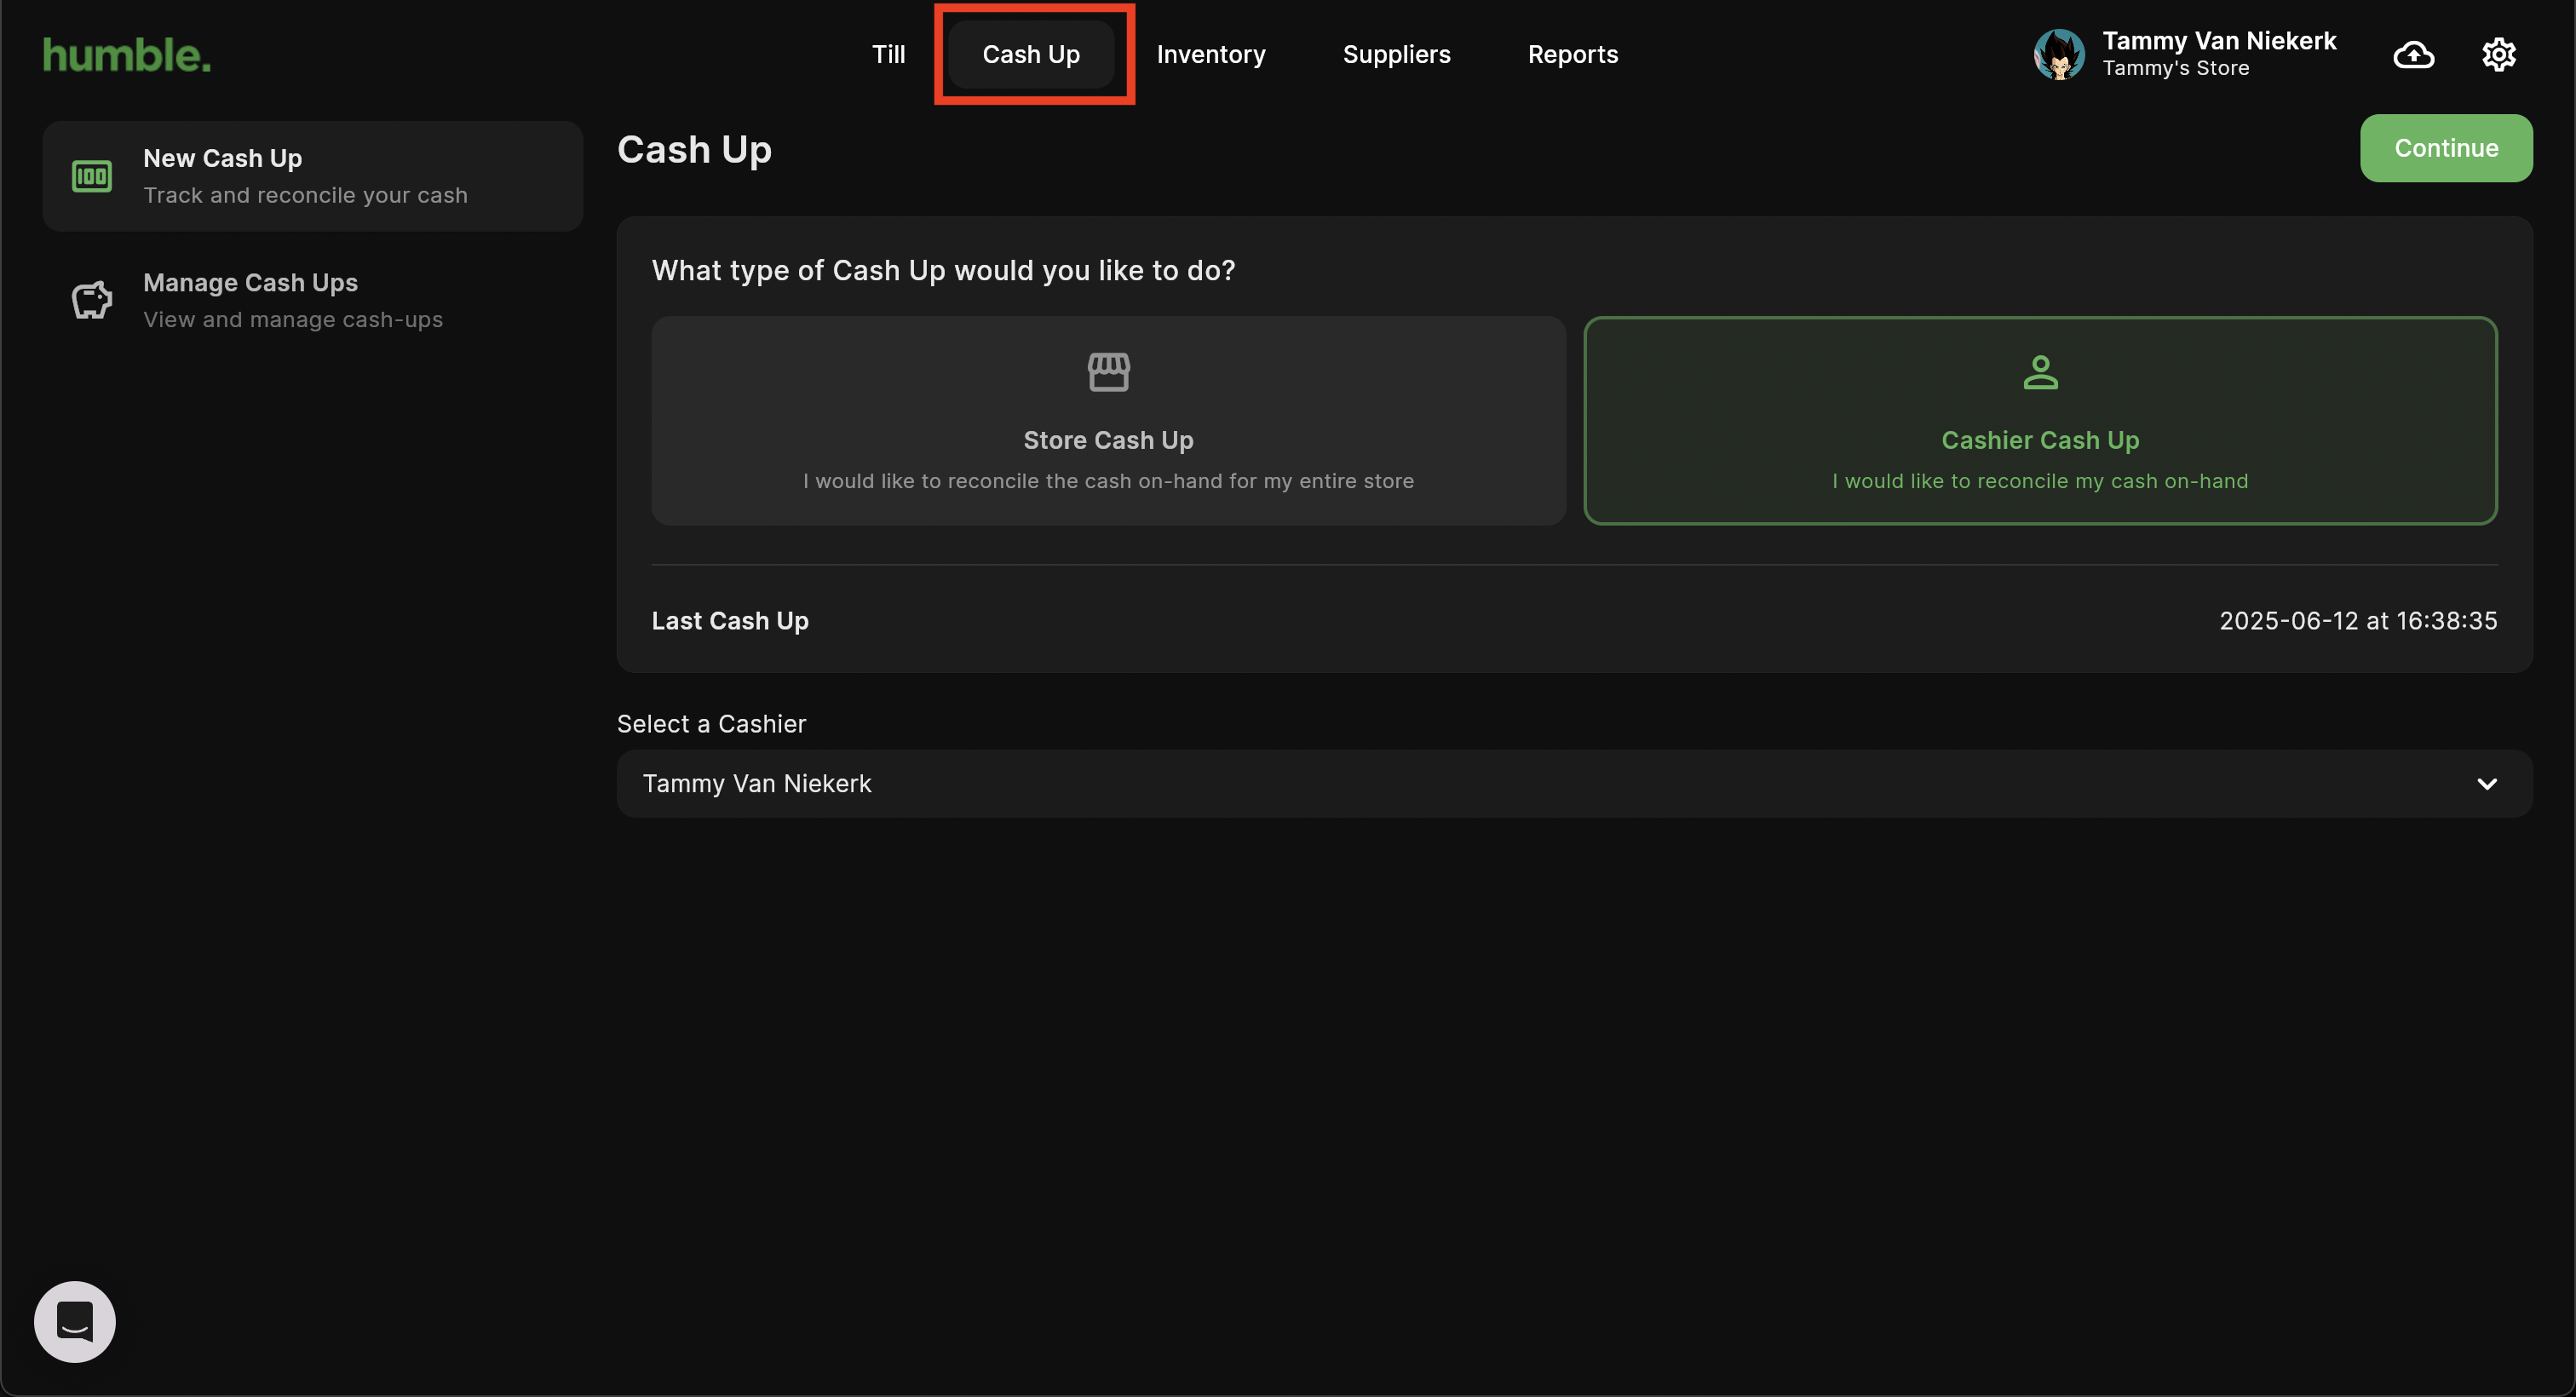Open the chat support widget

[x=75, y=1321]
